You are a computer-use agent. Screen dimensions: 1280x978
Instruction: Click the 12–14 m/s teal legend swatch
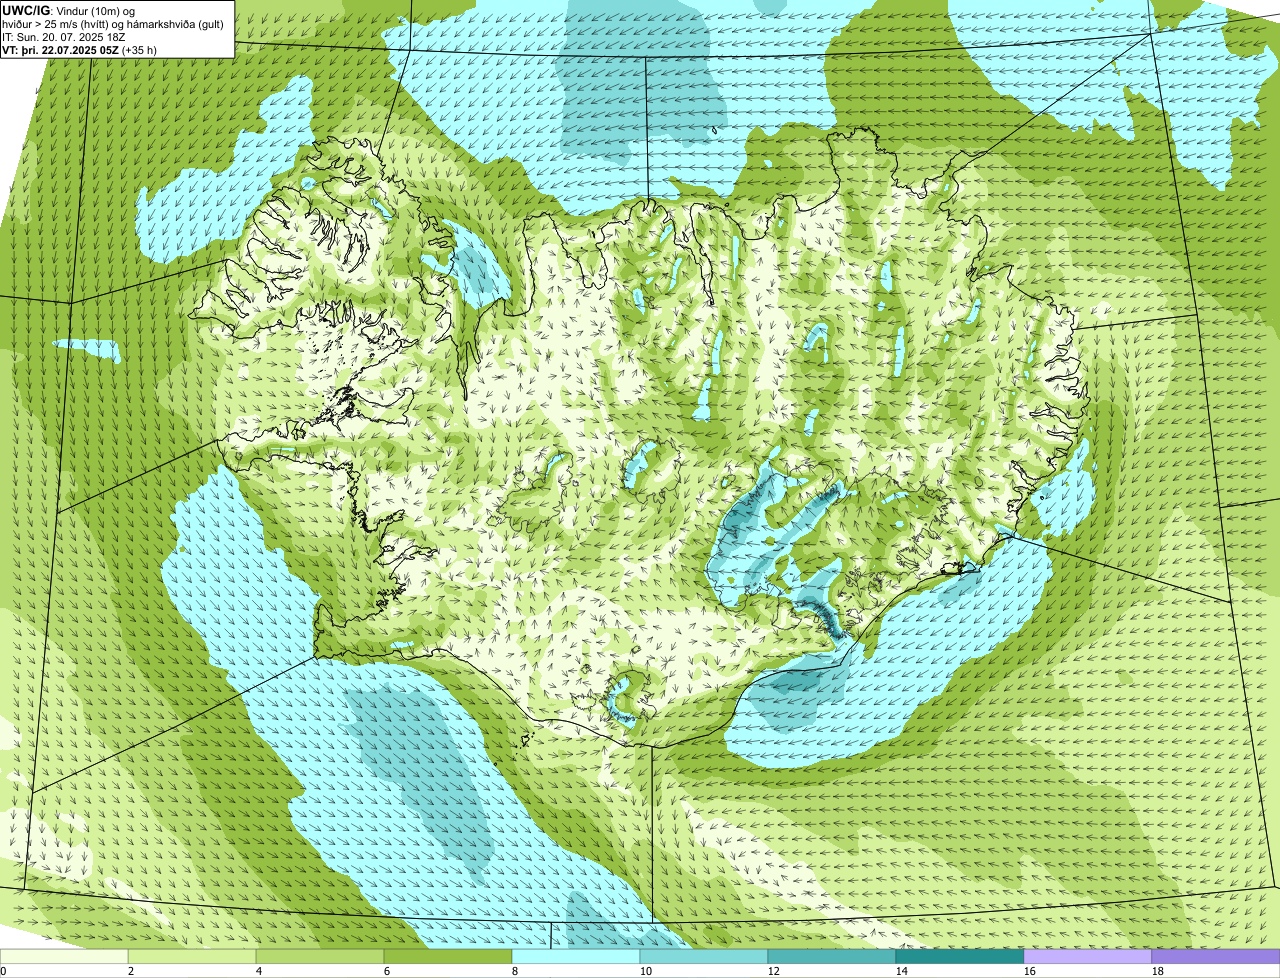(x=832, y=956)
